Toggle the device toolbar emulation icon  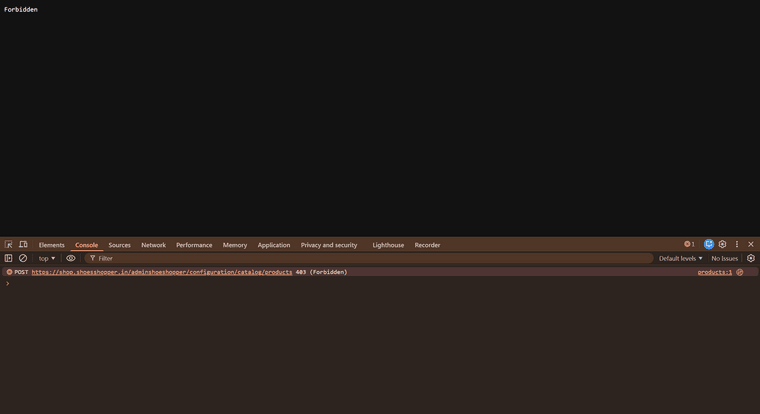tap(23, 244)
